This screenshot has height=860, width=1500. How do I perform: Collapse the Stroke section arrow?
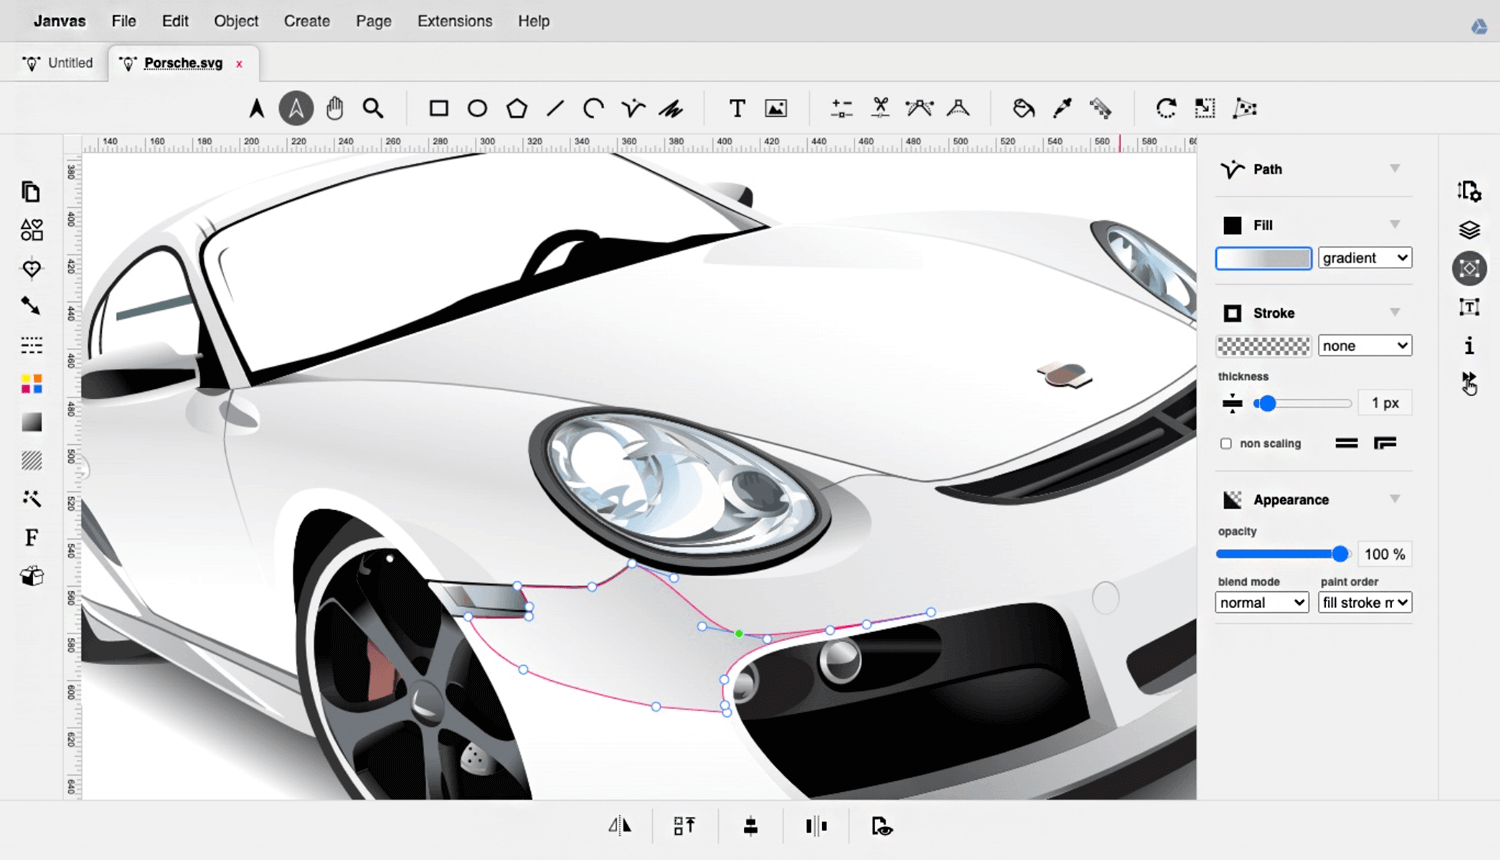point(1395,312)
